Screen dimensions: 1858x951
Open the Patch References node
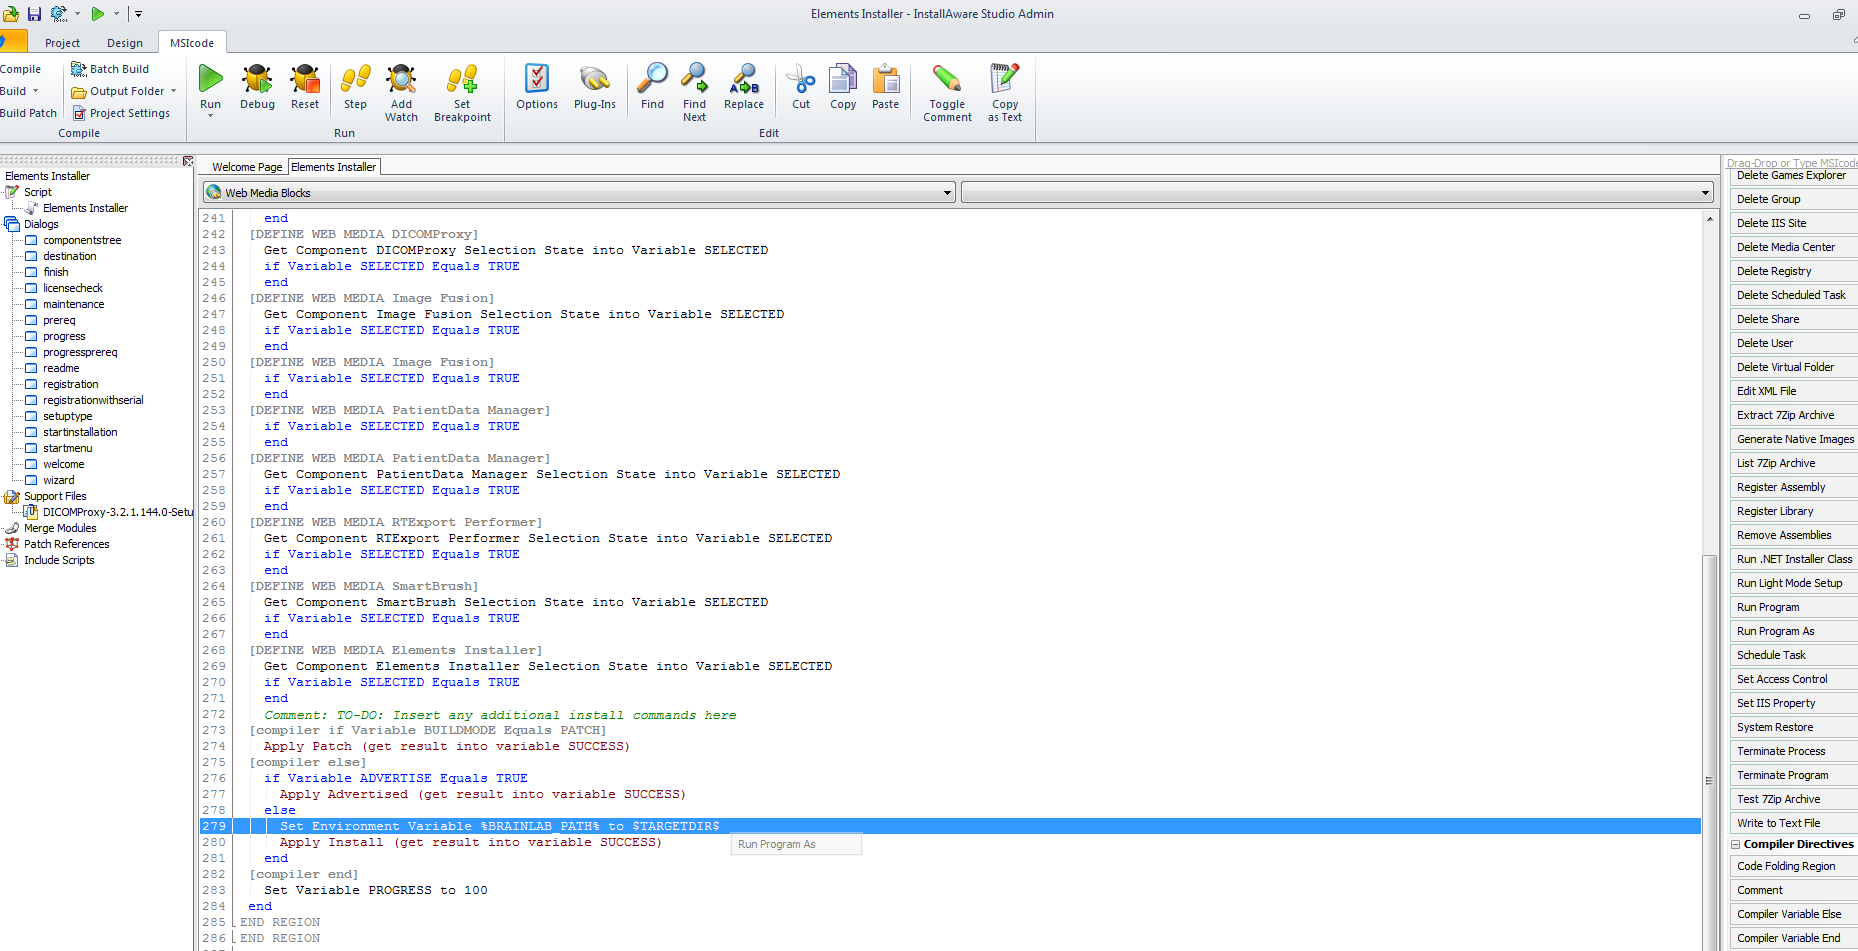[x=67, y=544]
